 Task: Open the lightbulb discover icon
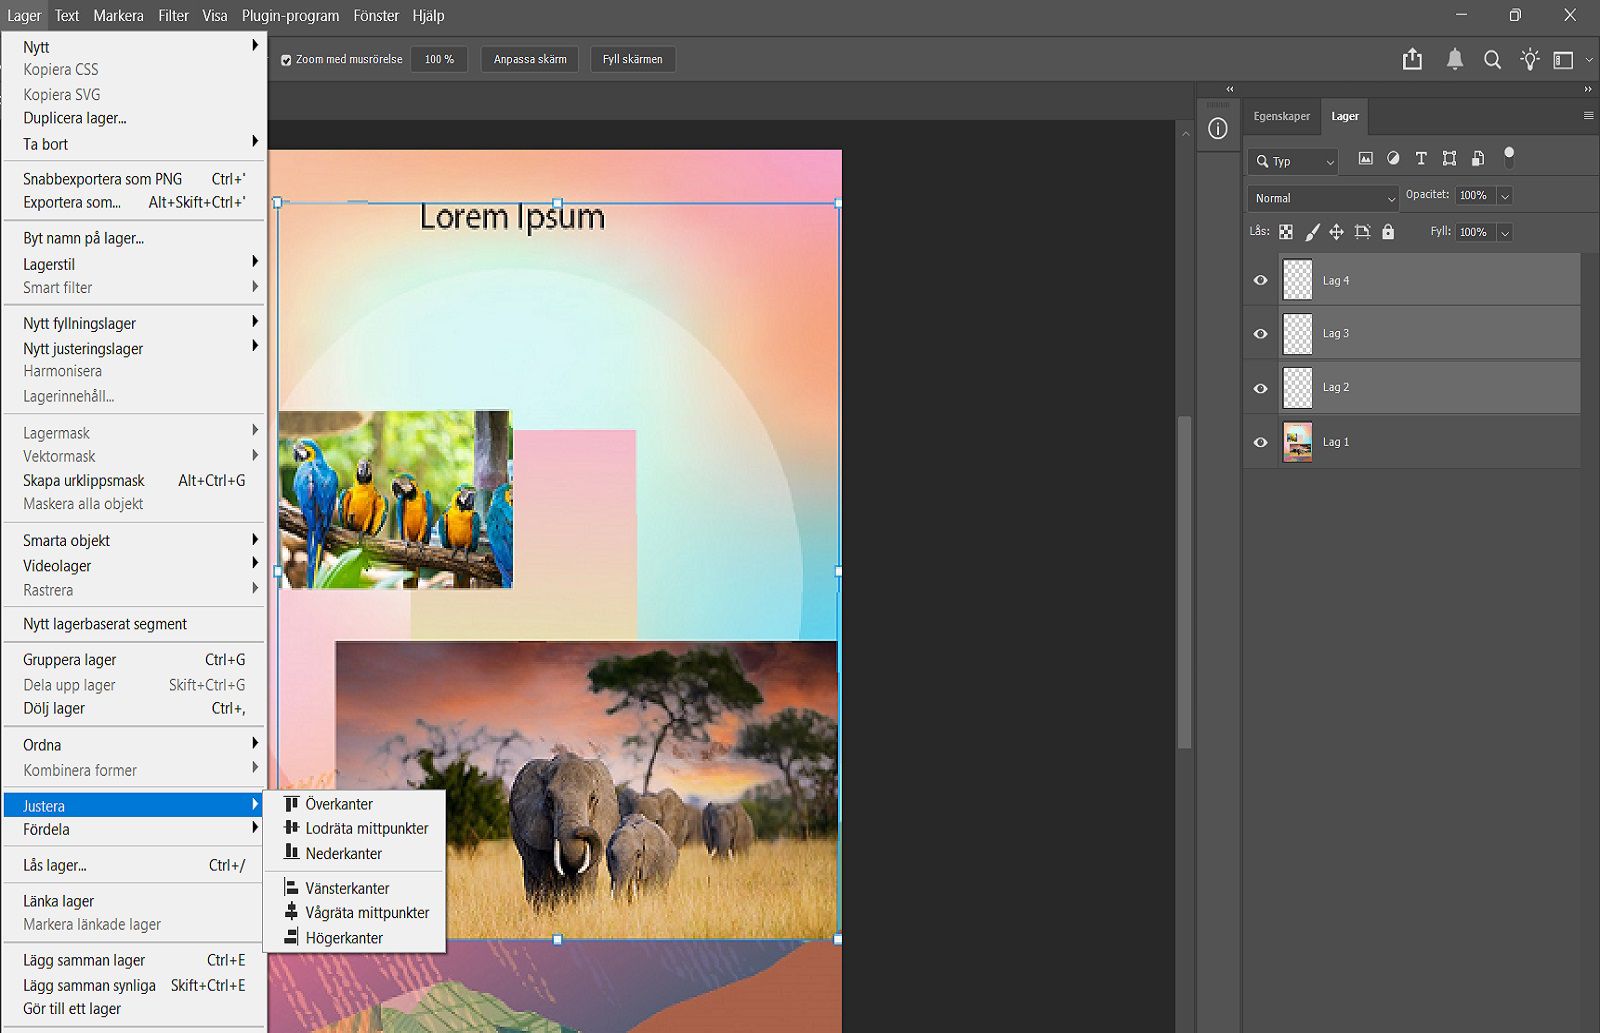coord(1529,60)
